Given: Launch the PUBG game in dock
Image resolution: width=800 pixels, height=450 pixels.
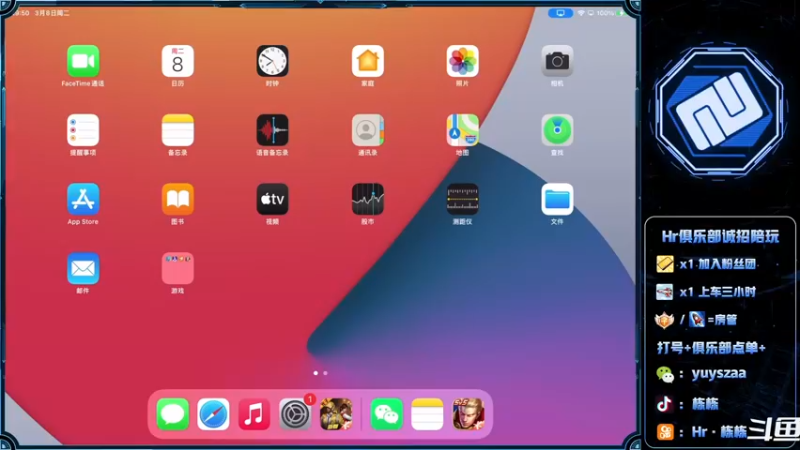Looking at the screenshot, I should click(336, 414).
